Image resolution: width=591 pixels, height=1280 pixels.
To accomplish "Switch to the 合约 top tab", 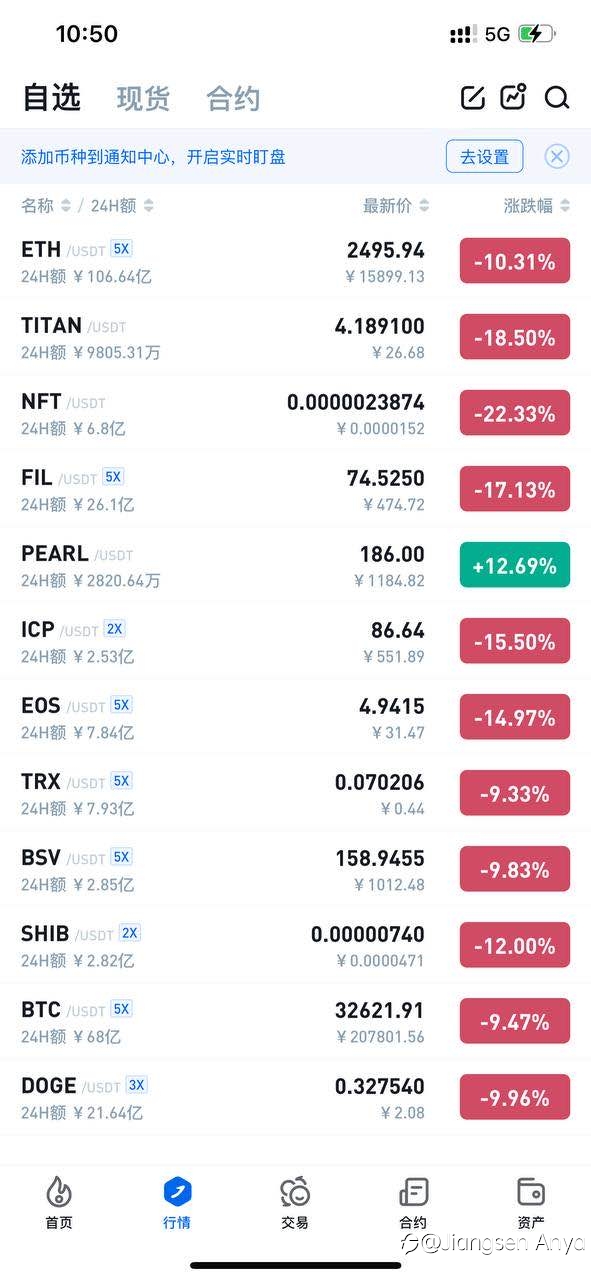I will pyautogui.click(x=233, y=98).
